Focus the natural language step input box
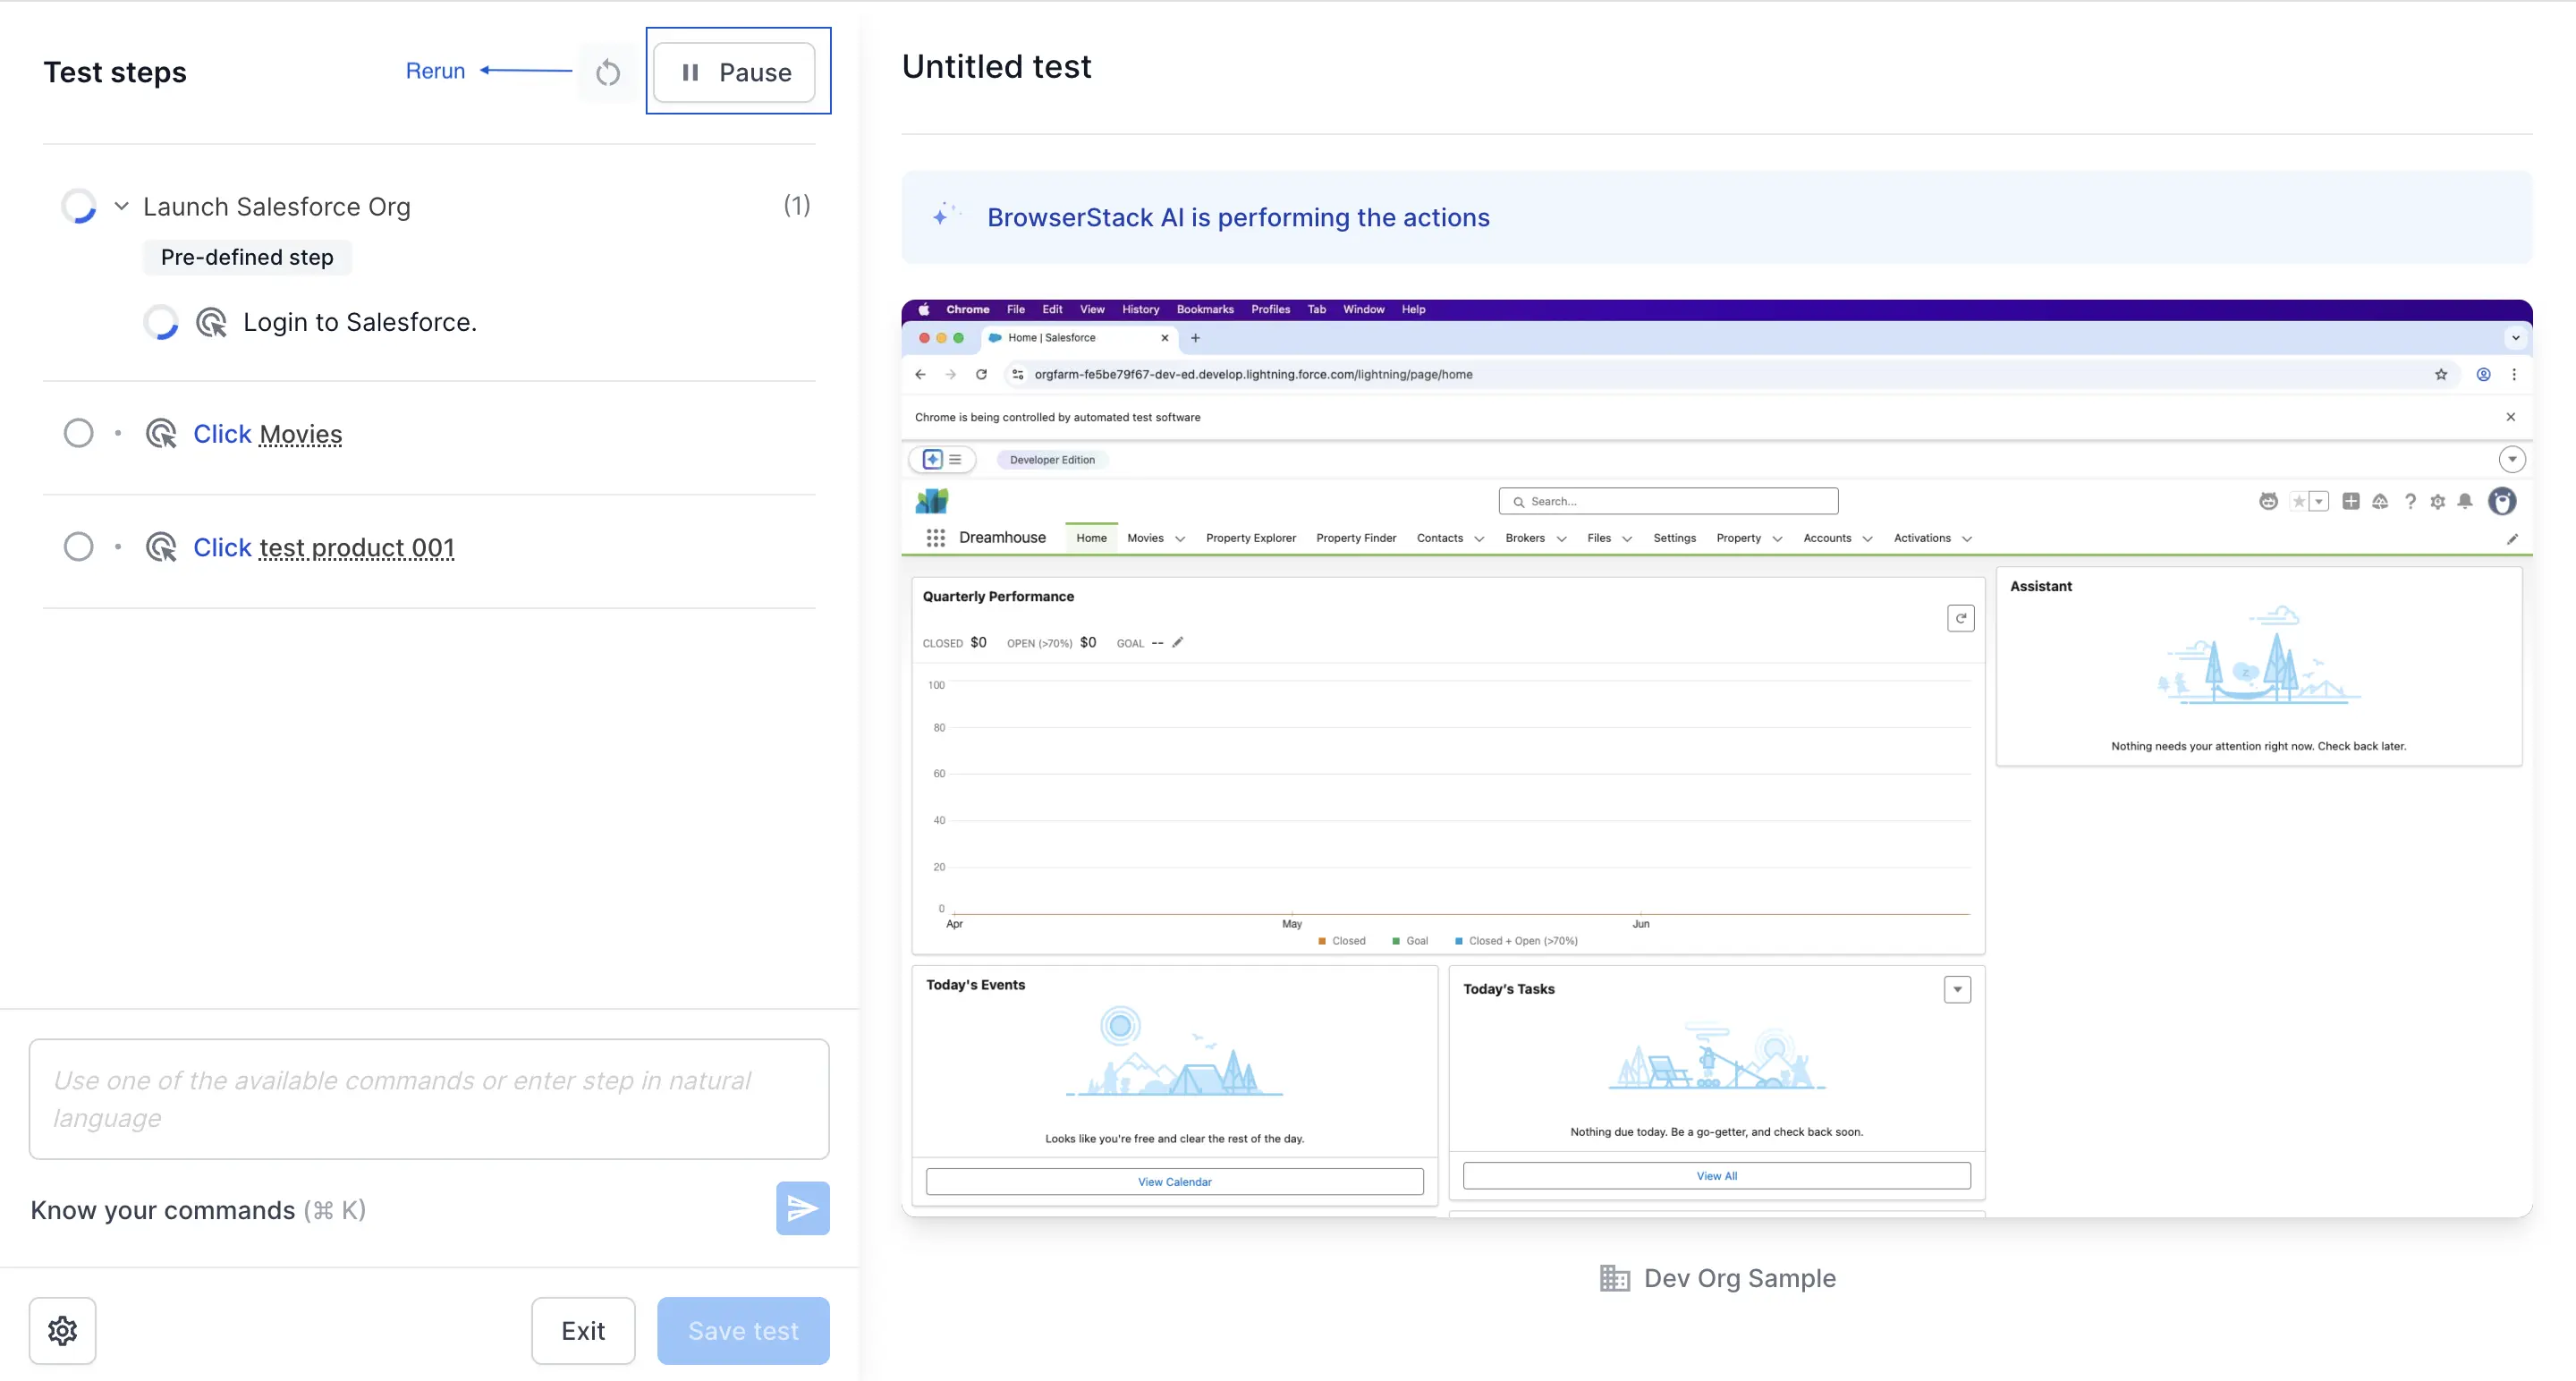Viewport: 2576px width, 1381px height. pos(429,1099)
